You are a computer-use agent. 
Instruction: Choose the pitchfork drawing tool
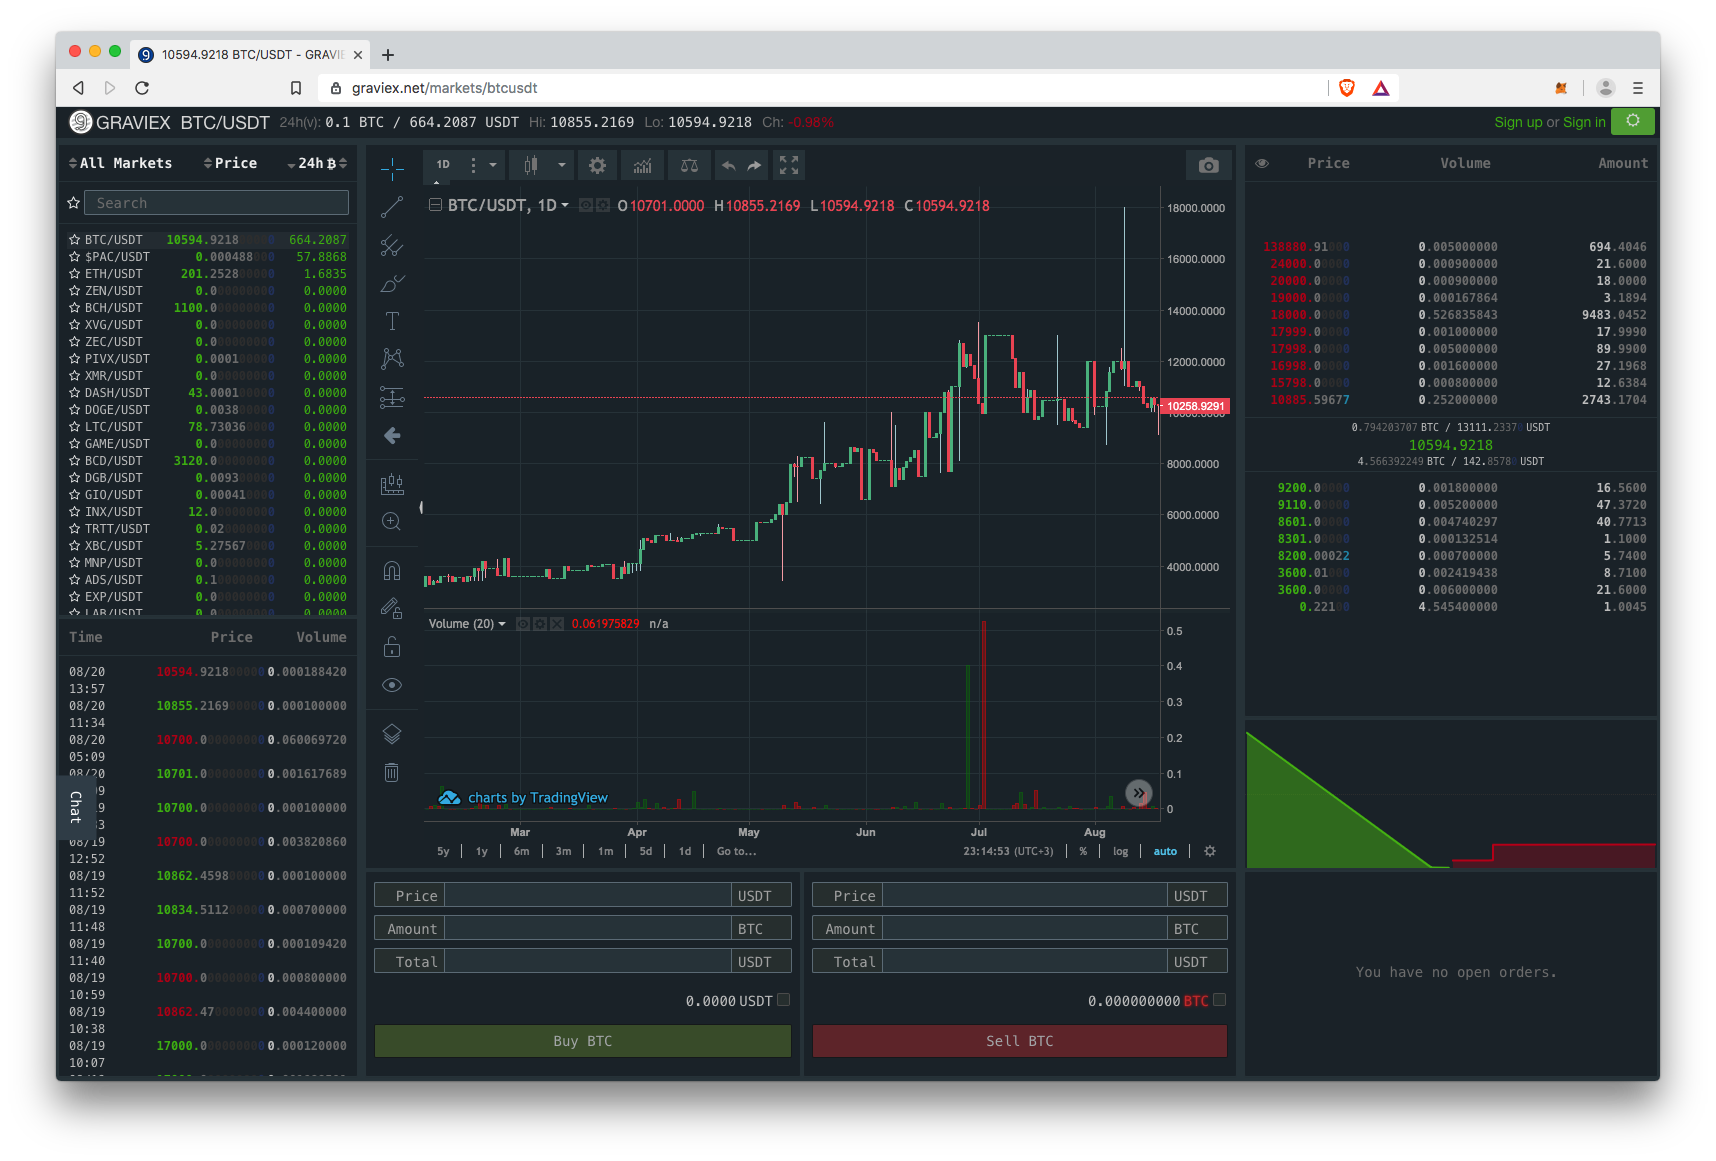coord(392,245)
